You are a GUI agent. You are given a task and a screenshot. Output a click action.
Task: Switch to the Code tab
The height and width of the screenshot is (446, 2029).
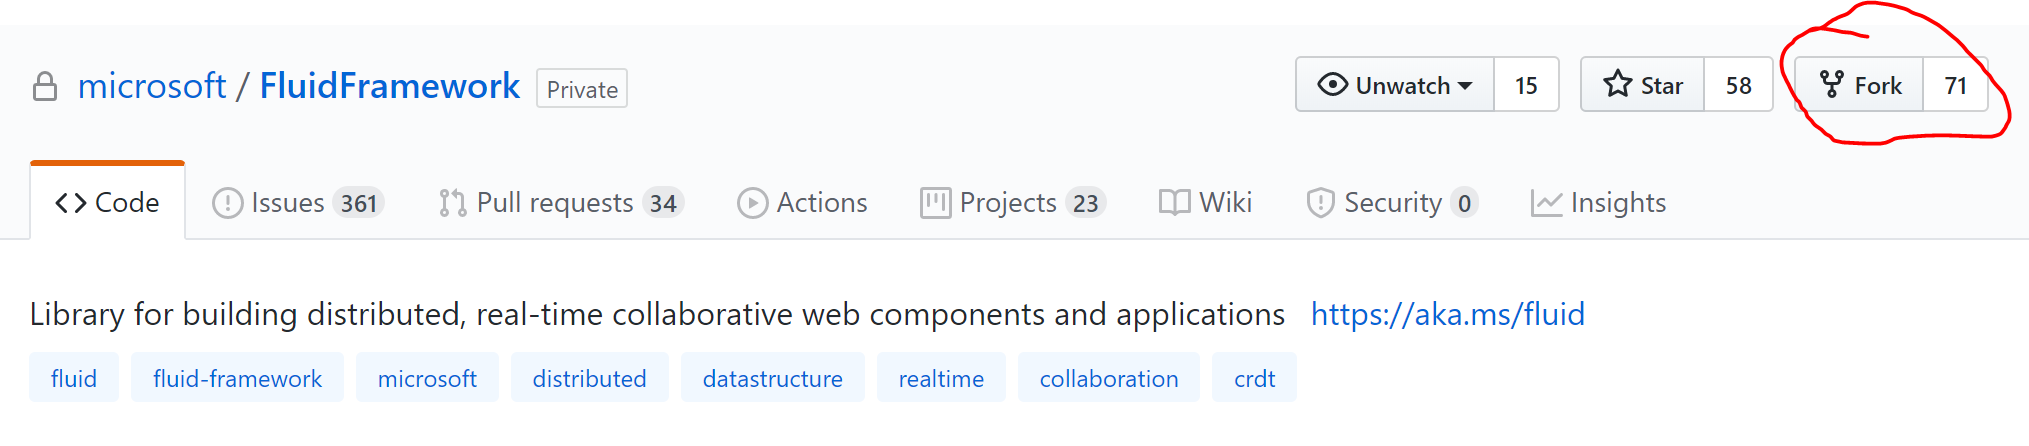click(x=107, y=202)
